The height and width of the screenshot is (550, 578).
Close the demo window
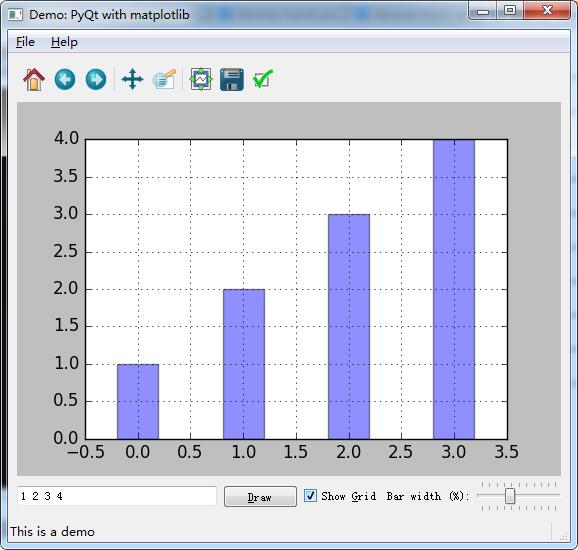pyautogui.click(x=547, y=11)
